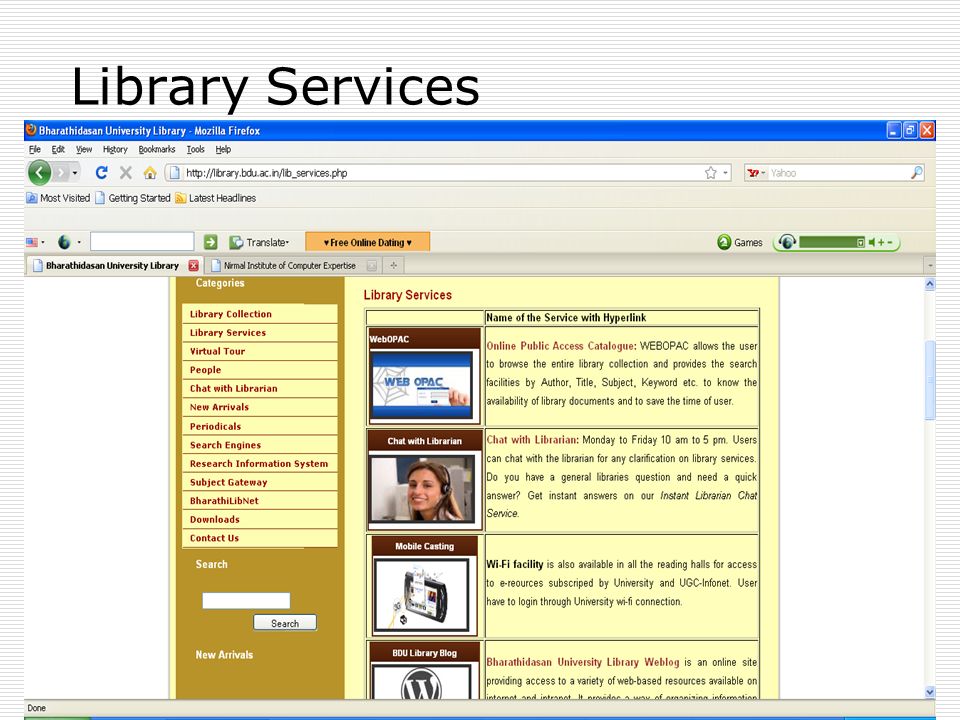Open the flag icon dropdown arrow
Screen dimensions: 960x720
(43, 242)
